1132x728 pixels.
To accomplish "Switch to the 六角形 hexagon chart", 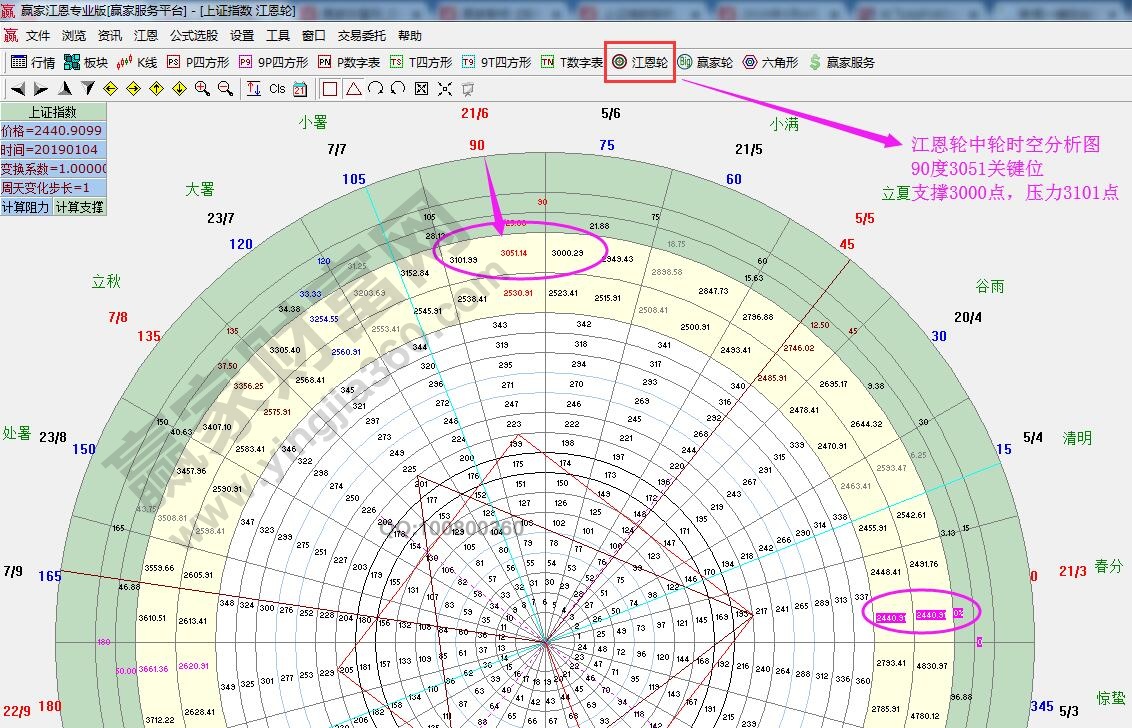I will click(770, 62).
